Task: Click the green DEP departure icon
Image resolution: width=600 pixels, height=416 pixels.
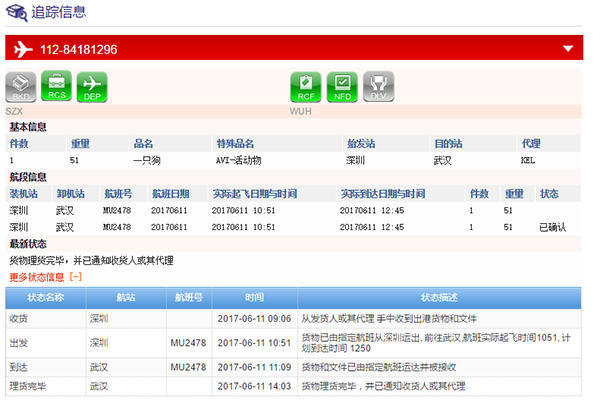Action: coord(92,87)
